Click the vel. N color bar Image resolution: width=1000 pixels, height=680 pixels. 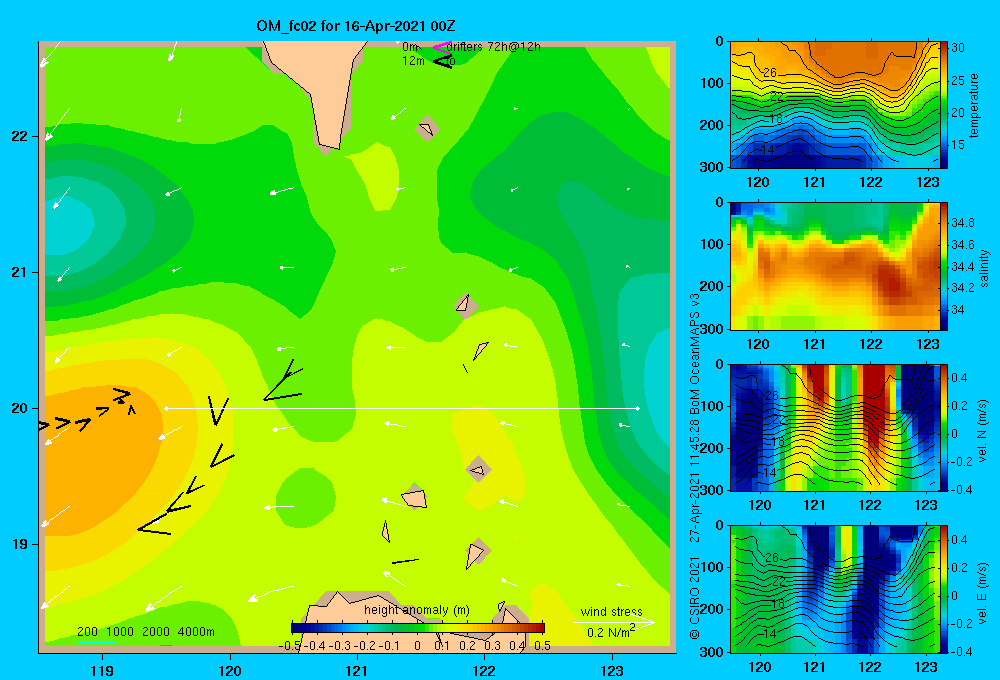click(x=944, y=427)
